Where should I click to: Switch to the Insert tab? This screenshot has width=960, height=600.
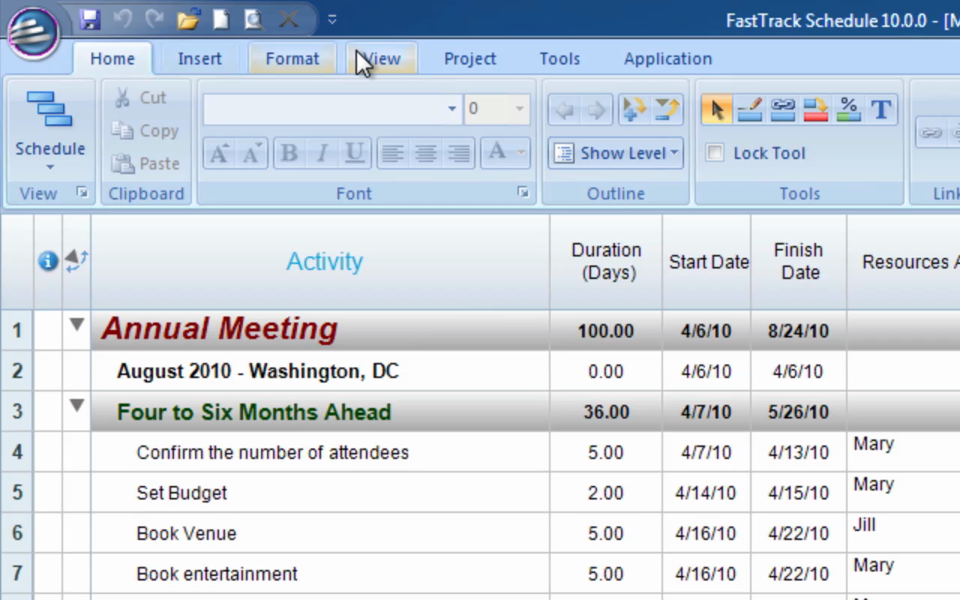tap(200, 59)
